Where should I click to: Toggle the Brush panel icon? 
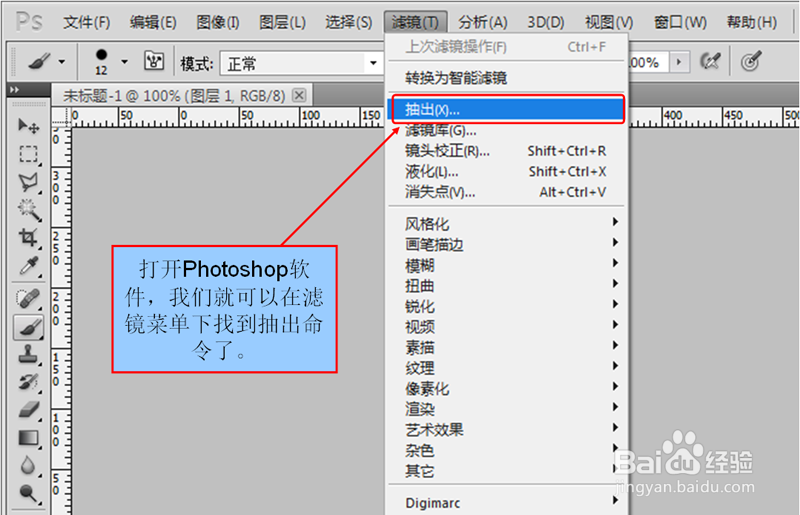coord(154,61)
